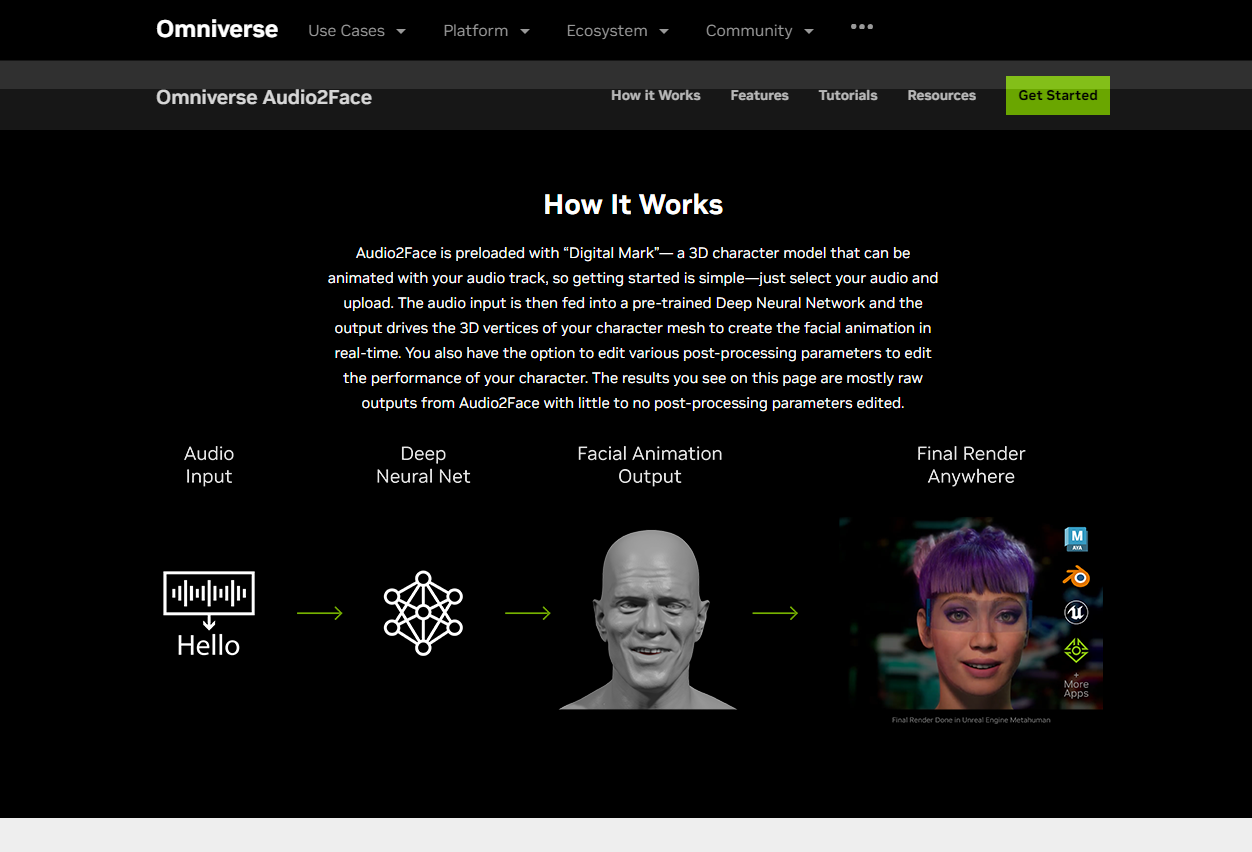Jump to the Features section

[759, 96]
